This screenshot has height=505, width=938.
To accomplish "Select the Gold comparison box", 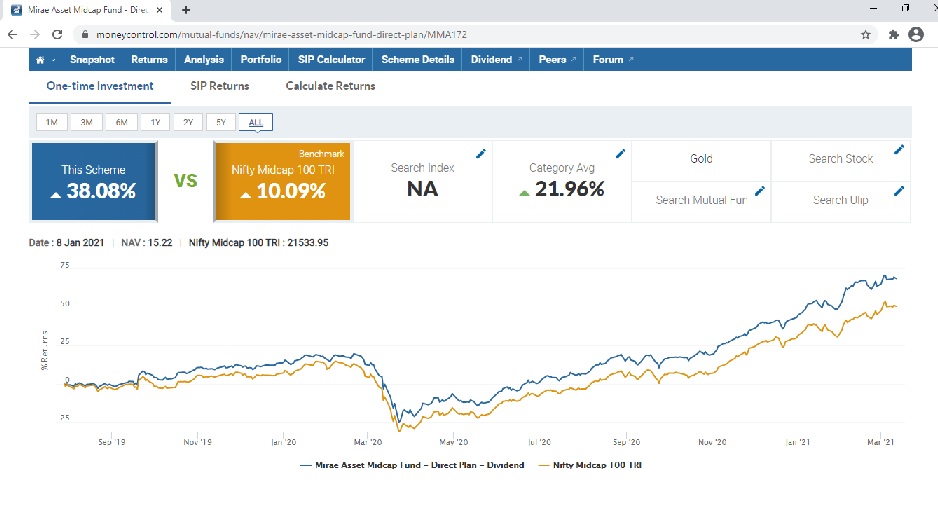I will 701,161.
